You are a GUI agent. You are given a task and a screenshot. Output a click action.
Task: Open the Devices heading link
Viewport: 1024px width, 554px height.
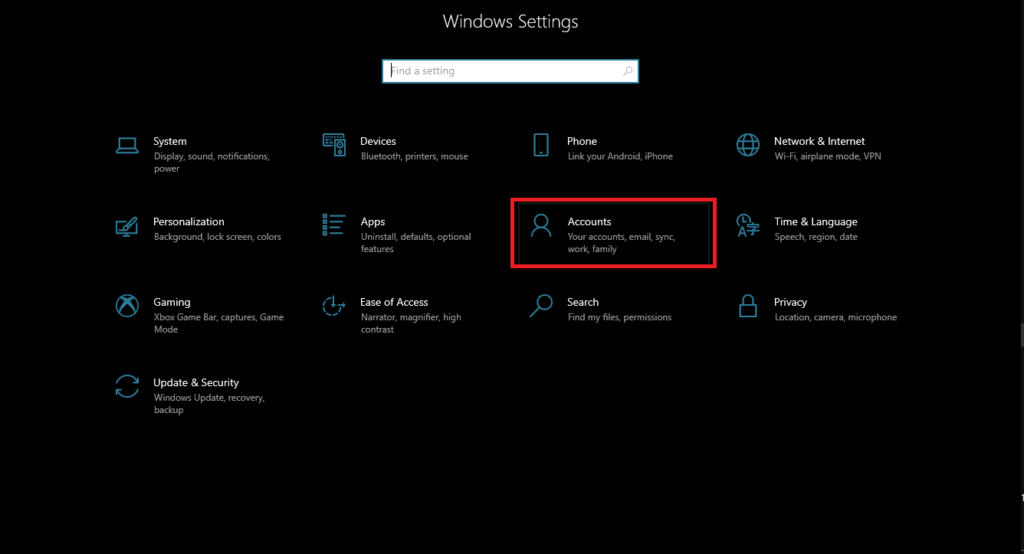click(x=378, y=141)
